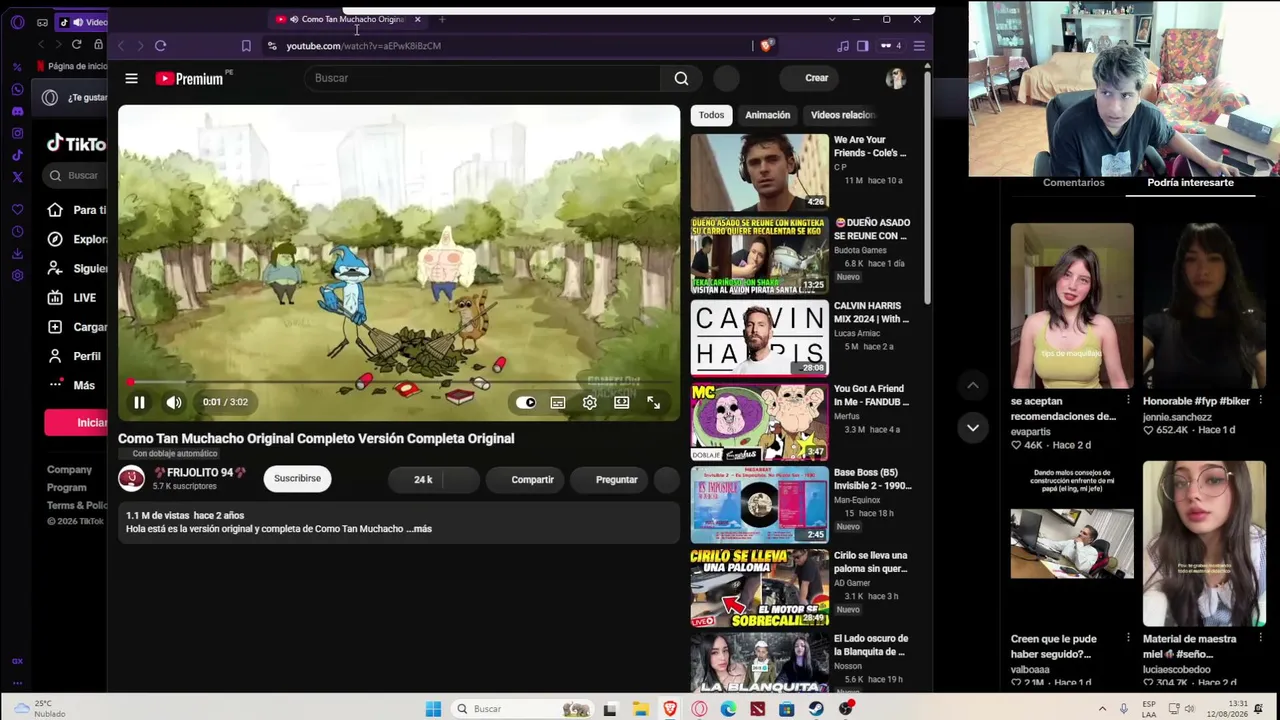
Task: Open File Explorer from taskbar
Action: pos(640,709)
